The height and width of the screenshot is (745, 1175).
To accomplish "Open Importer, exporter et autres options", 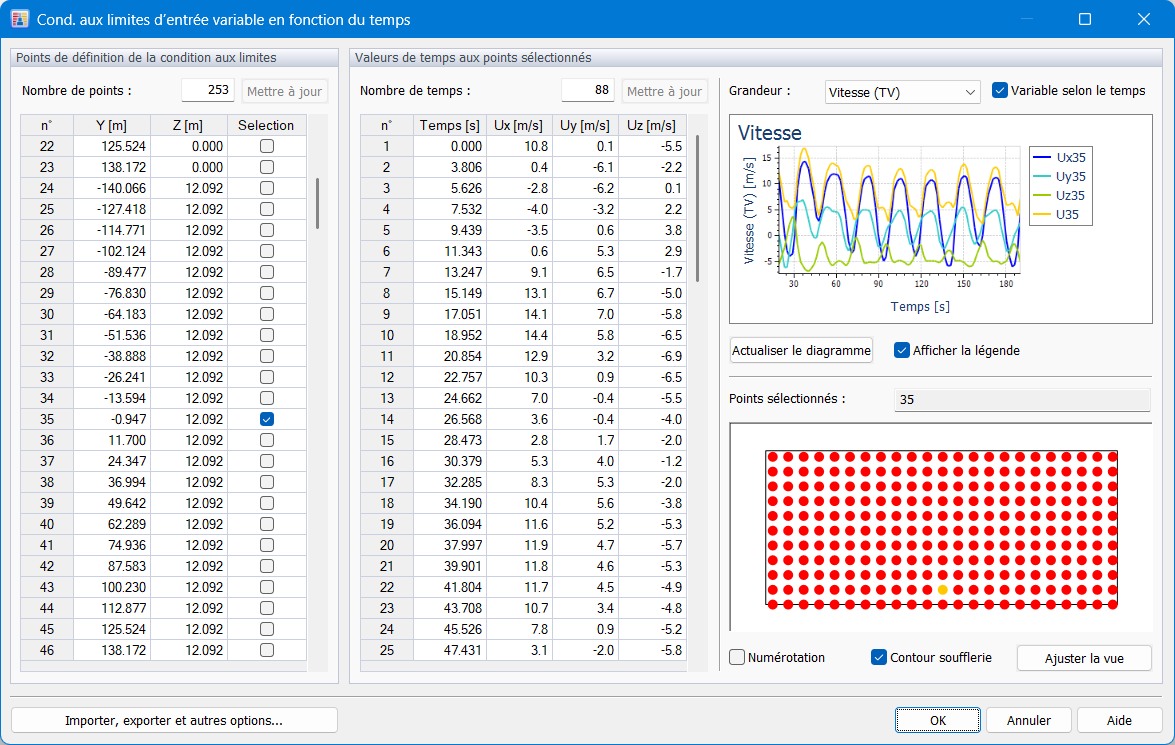I will [174, 720].
